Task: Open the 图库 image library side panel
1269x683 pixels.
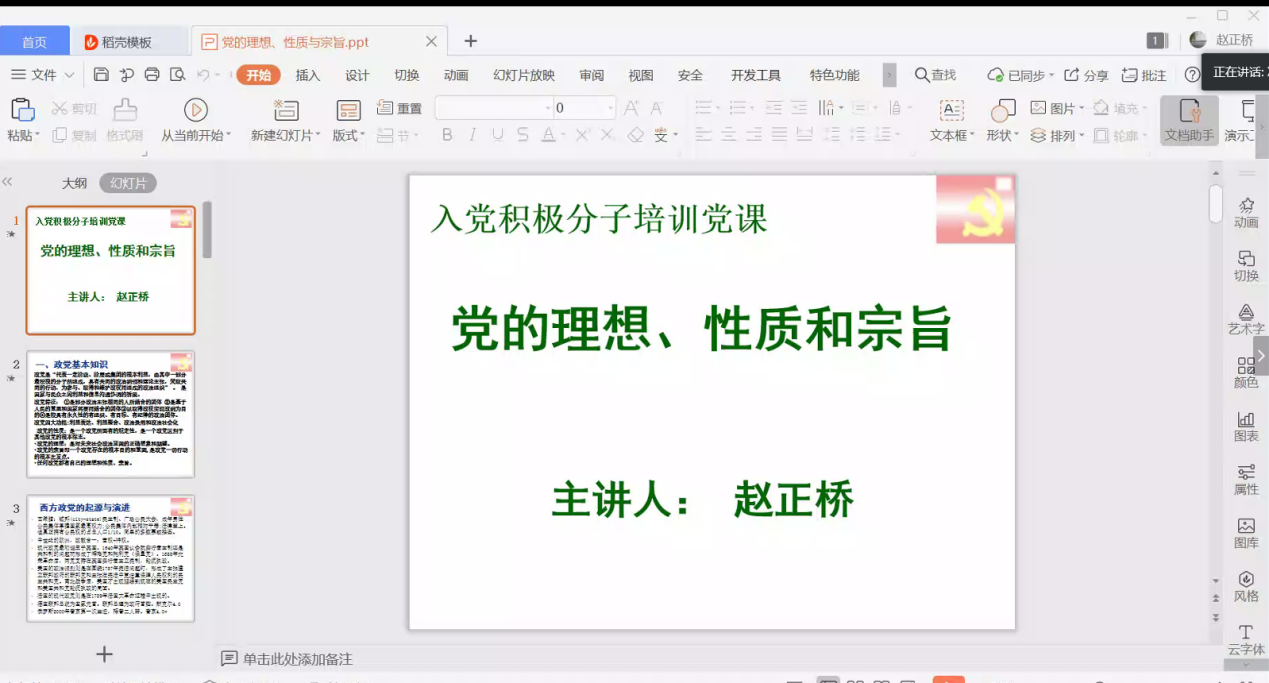Action: click(1246, 533)
